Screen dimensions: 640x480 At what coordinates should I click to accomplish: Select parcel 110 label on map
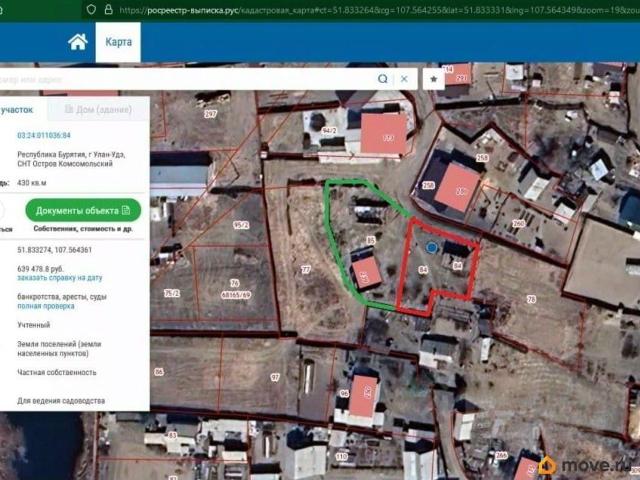click(341, 457)
